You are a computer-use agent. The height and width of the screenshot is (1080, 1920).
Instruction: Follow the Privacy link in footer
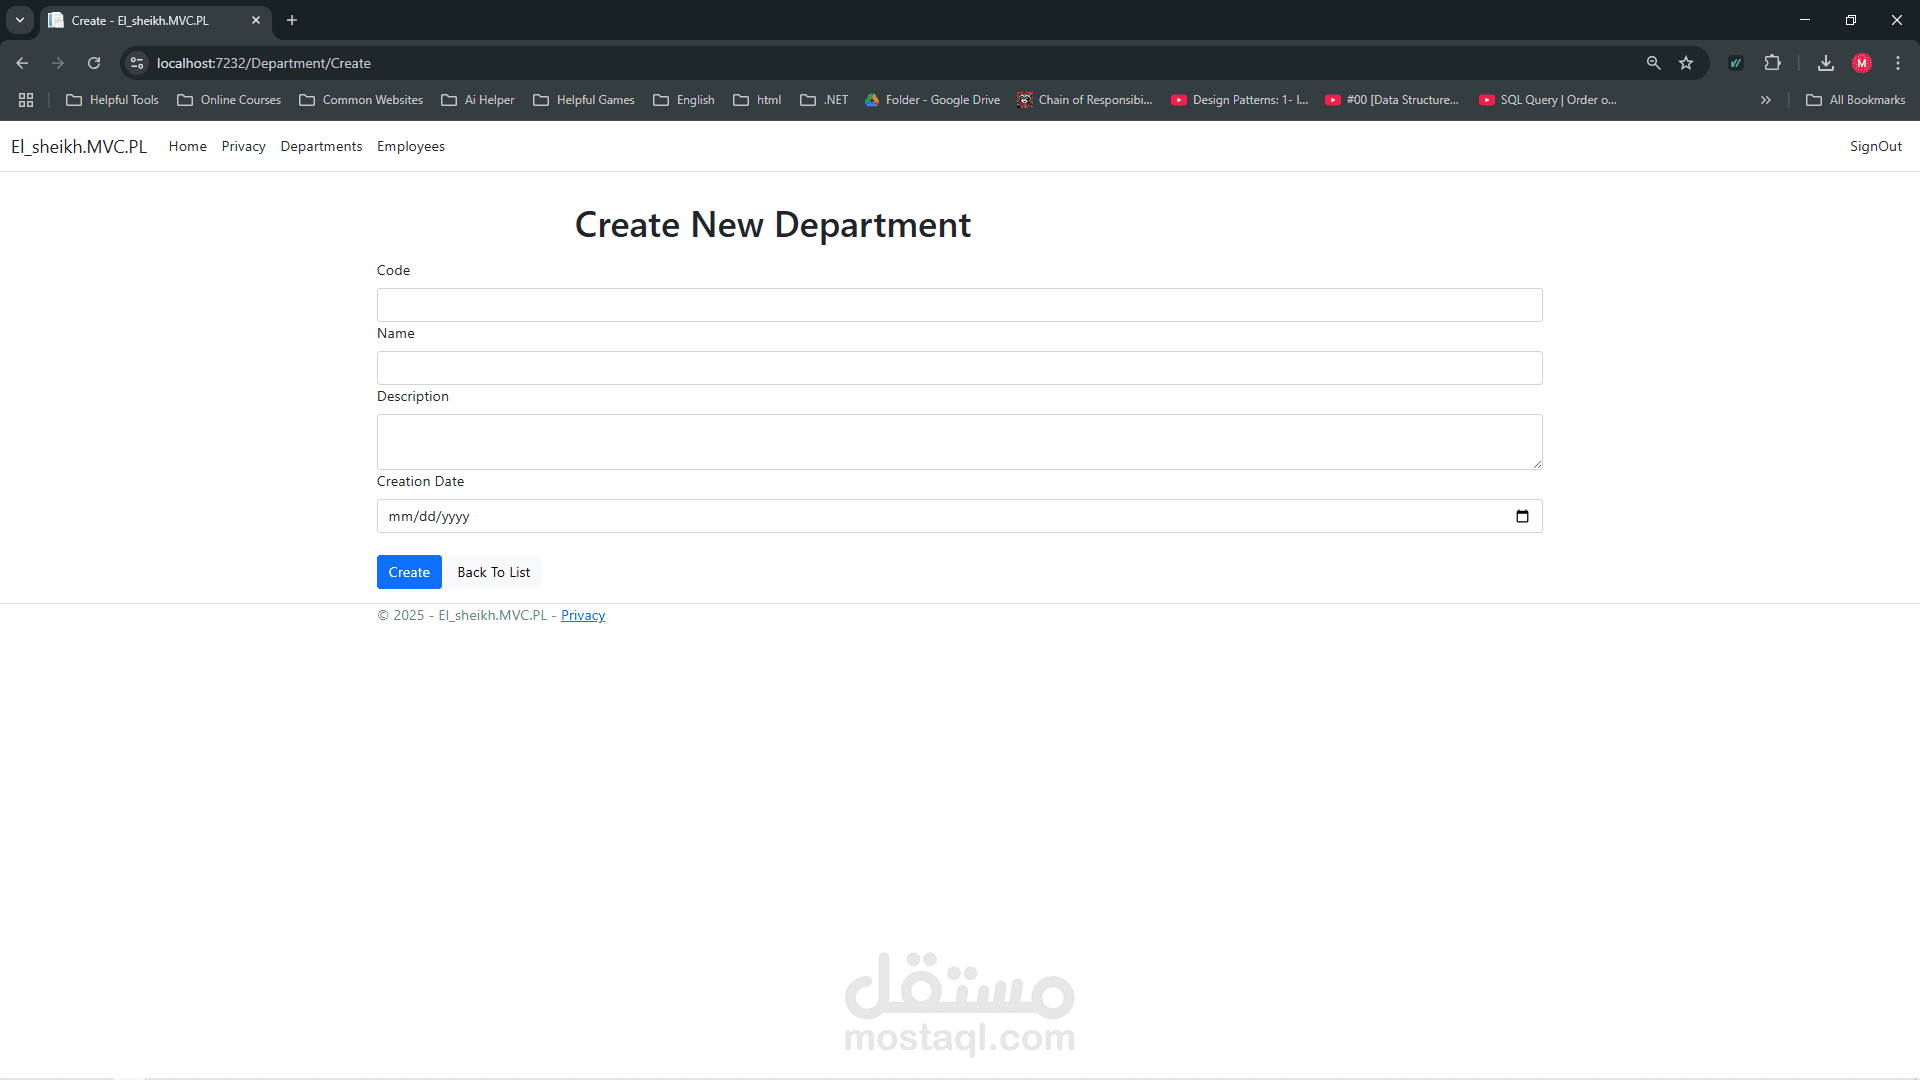tap(582, 615)
